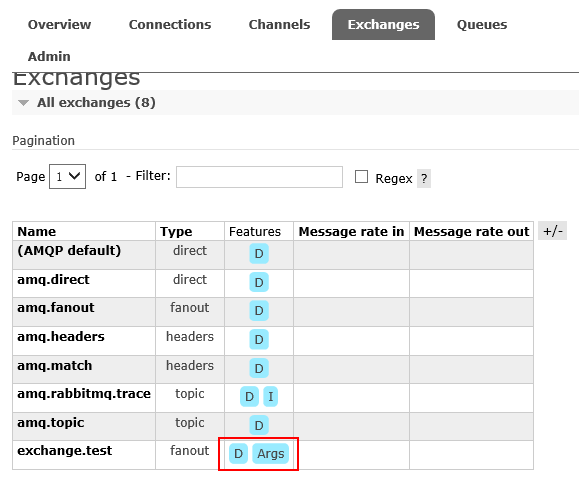Toggle columns with the +/- button
The width and height of the screenshot is (579, 479).
[x=552, y=231]
